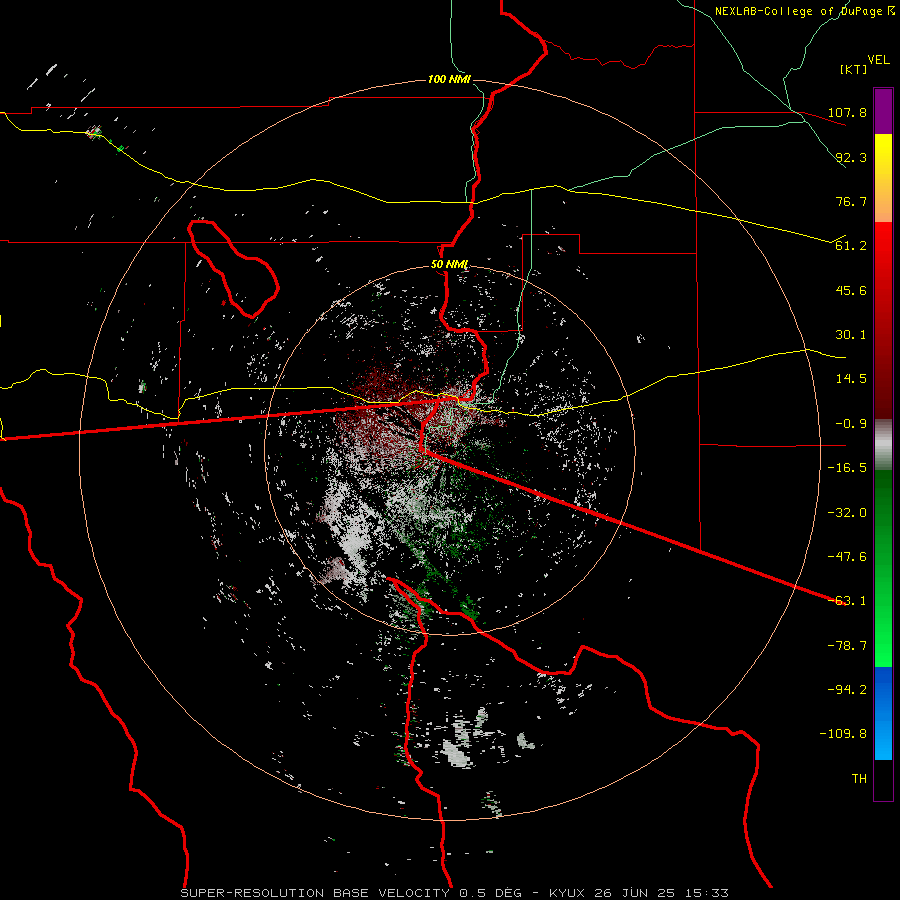Click the -109.8 velocity legend value

coord(843,734)
